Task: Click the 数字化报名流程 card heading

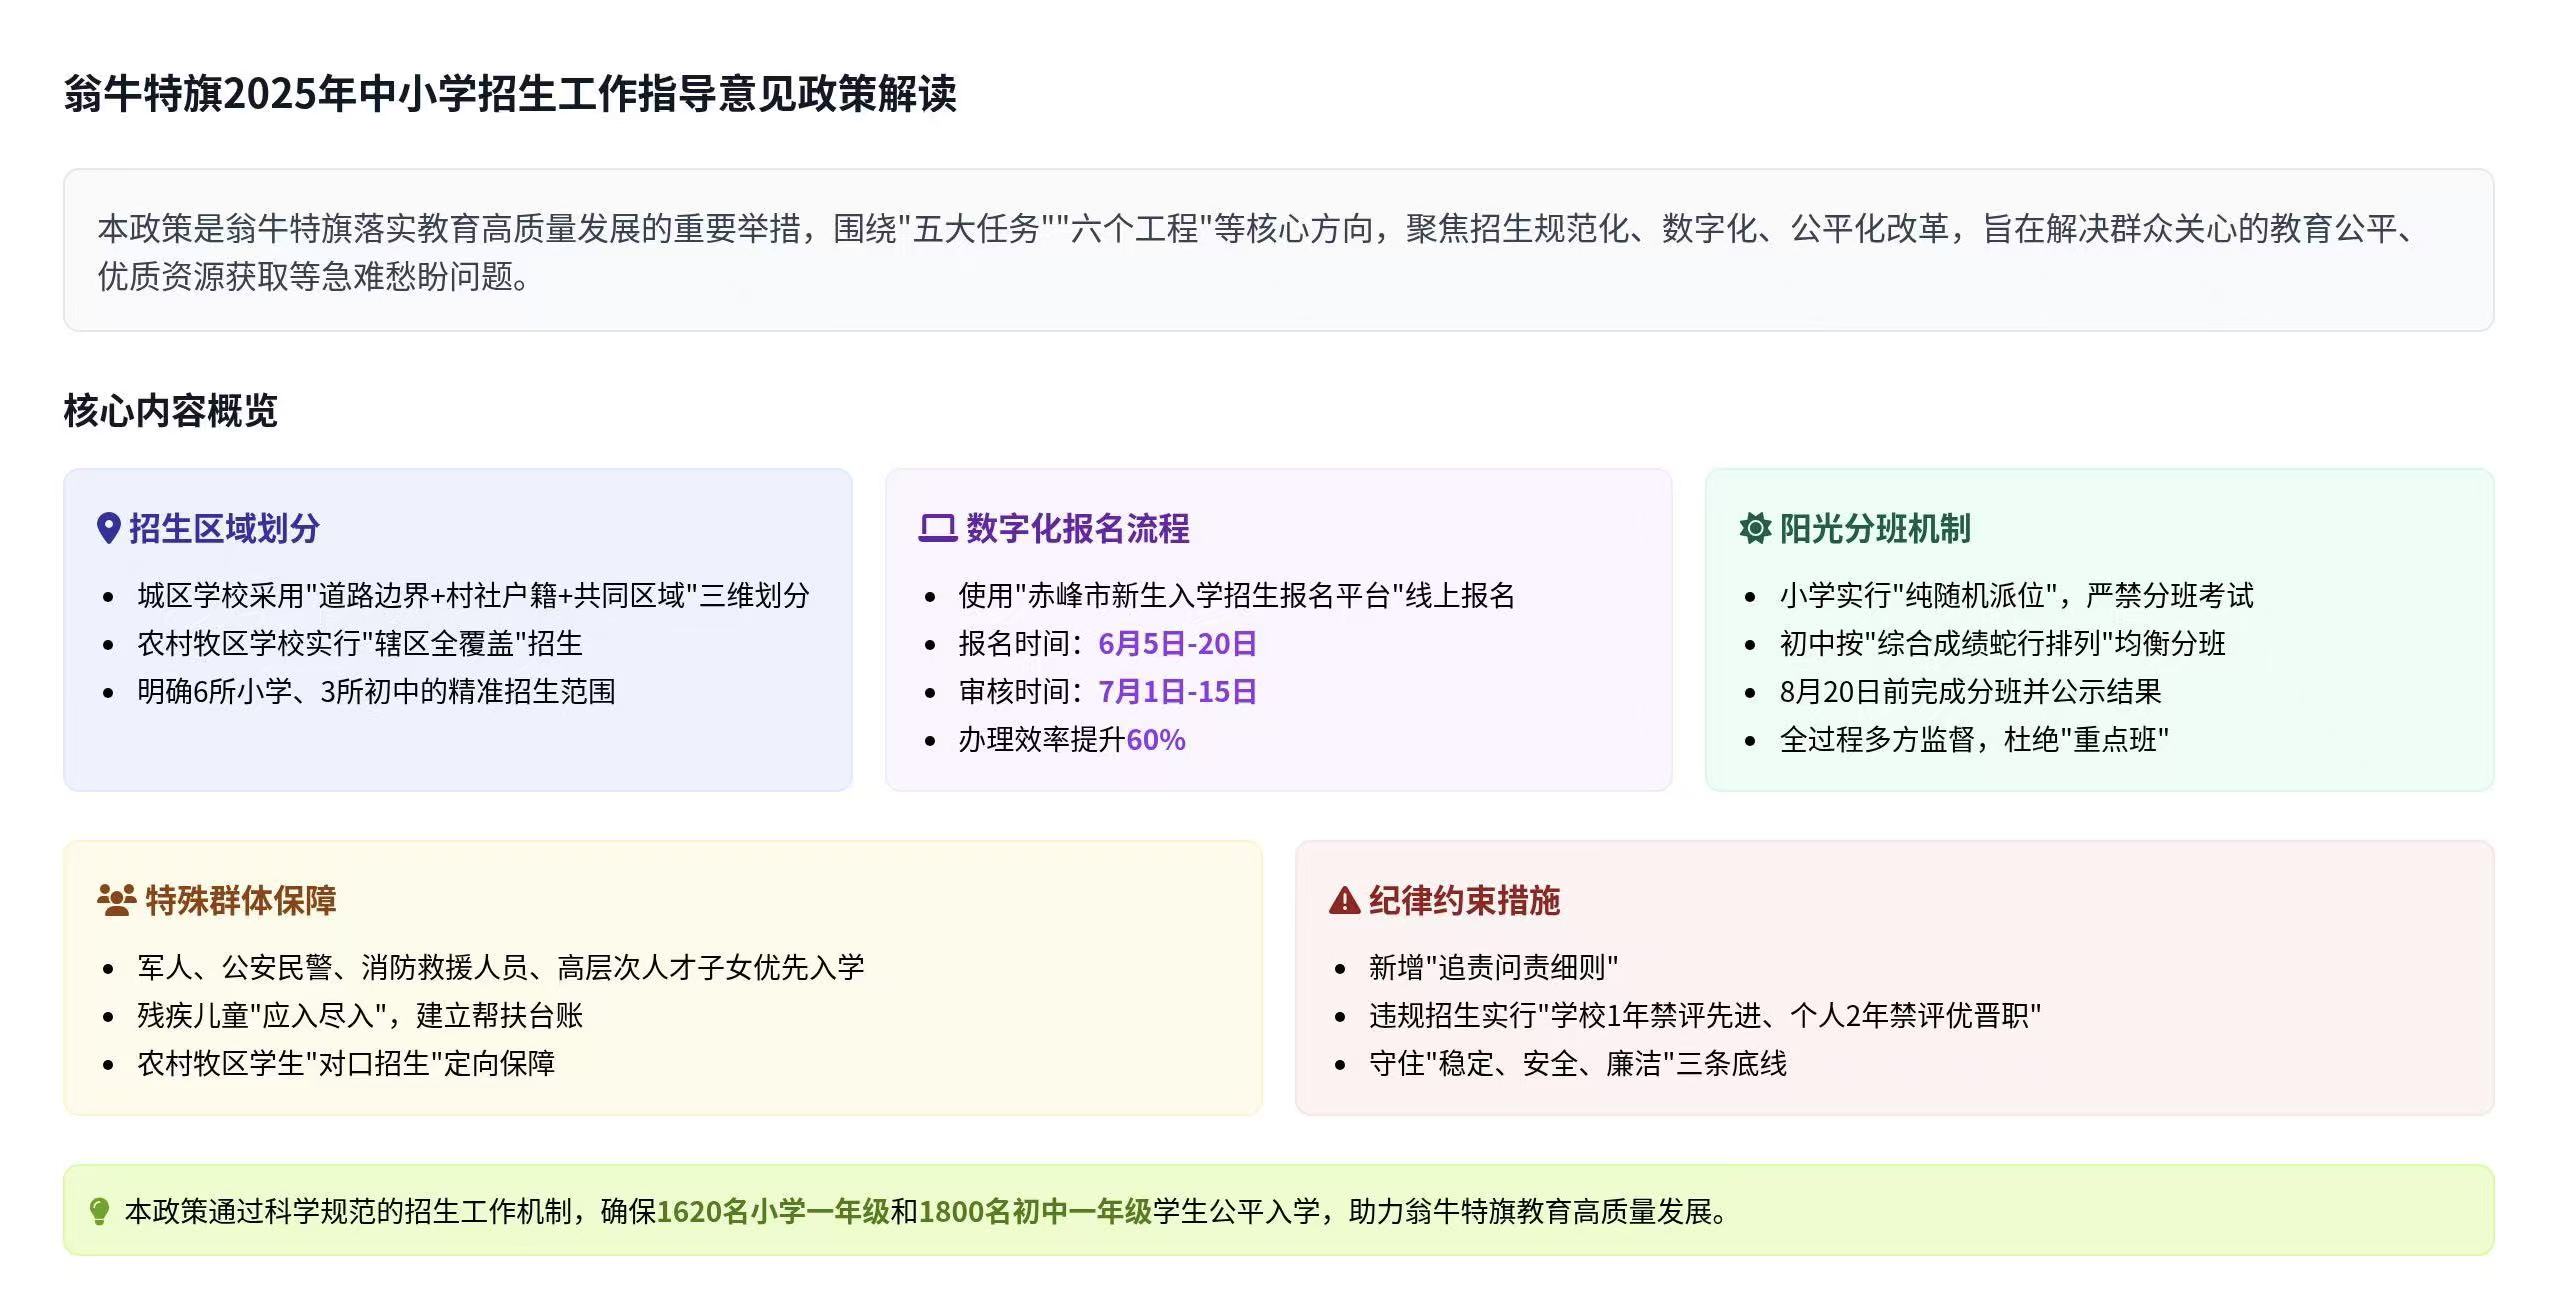Action: (1078, 528)
